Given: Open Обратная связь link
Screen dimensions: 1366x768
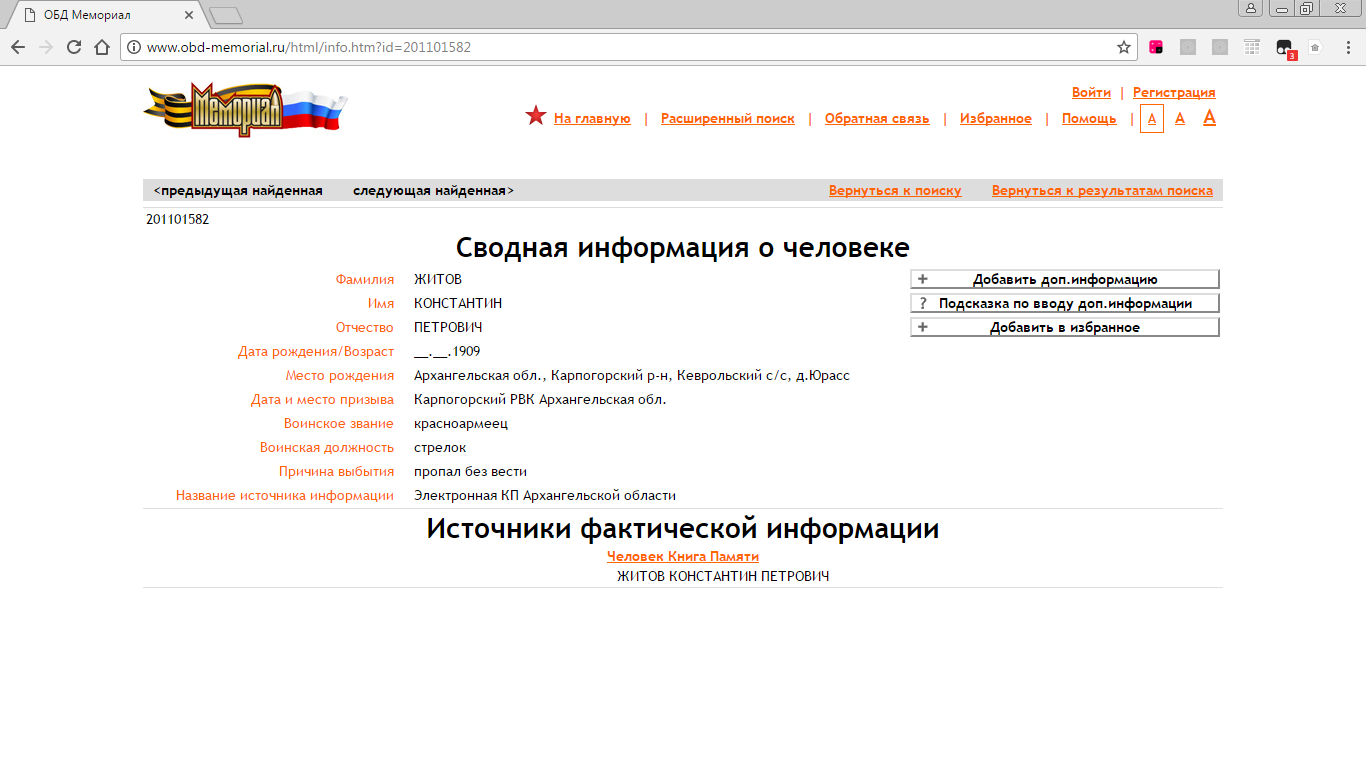Looking at the screenshot, I should [x=877, y=118].
